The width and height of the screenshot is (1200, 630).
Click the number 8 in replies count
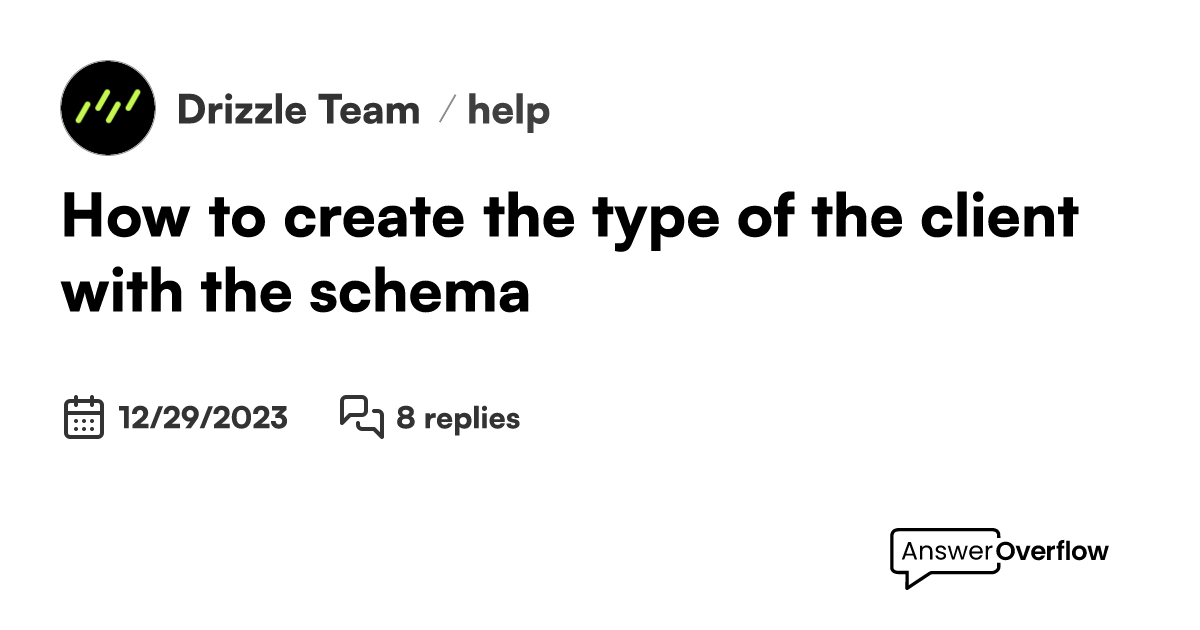(405, 417)
